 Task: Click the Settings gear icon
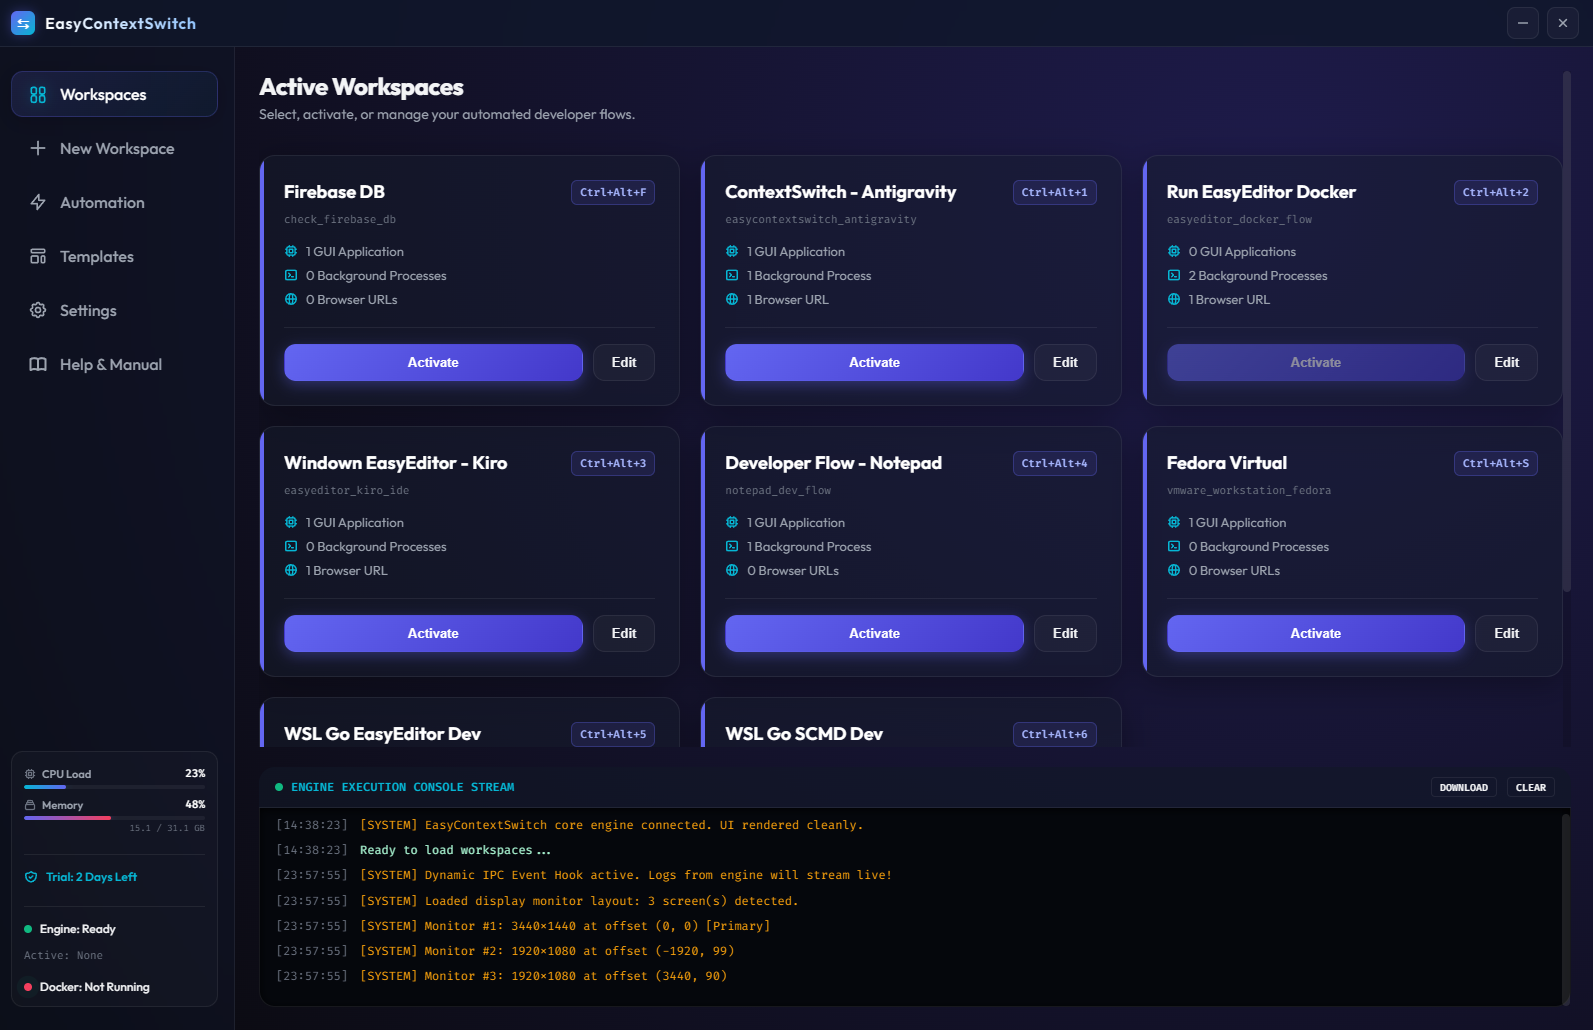(x=38, y=310)
